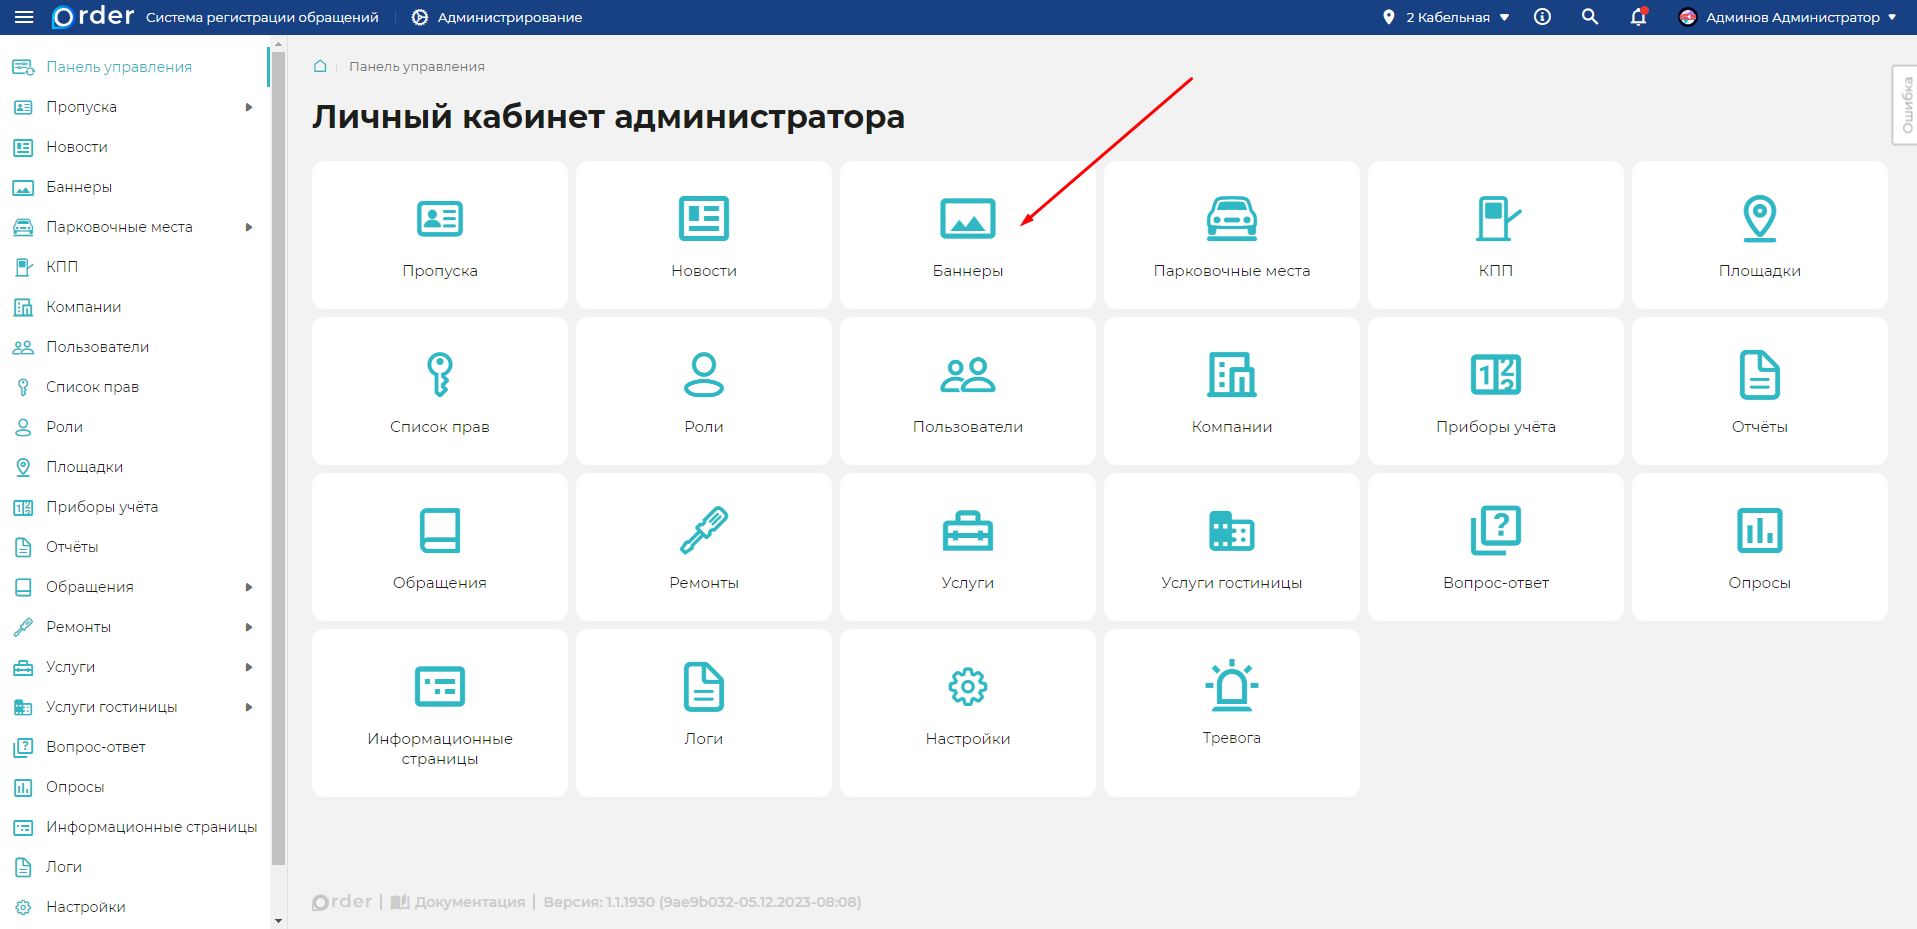Toggle the hamburger menu sidebar button
1917x929 pixels.
click(x=24, y=17)
